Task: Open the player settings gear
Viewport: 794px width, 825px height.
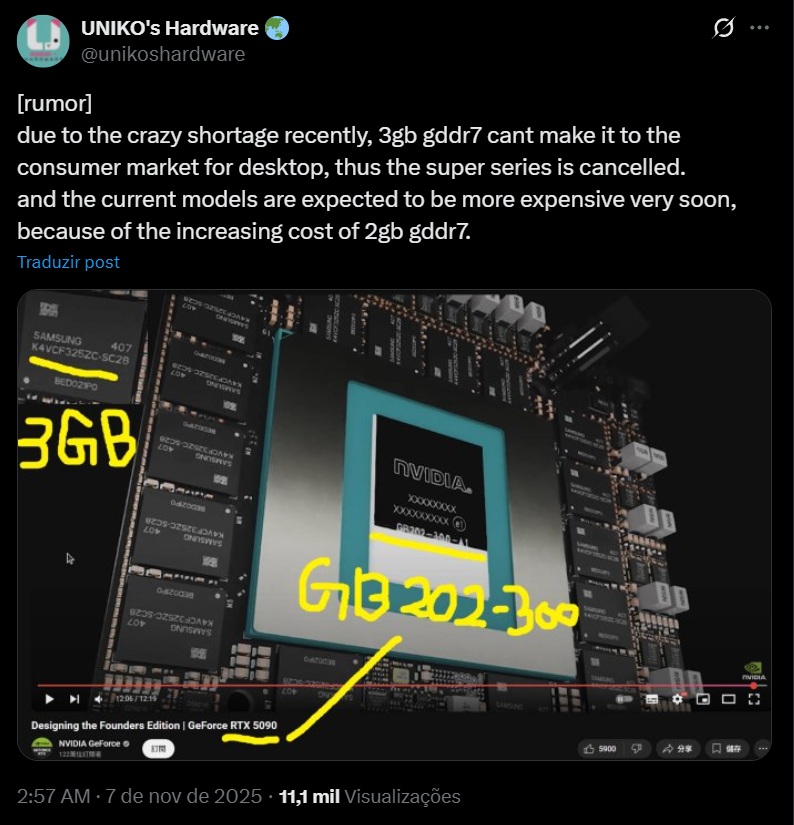Action: (x=677, y=699)
